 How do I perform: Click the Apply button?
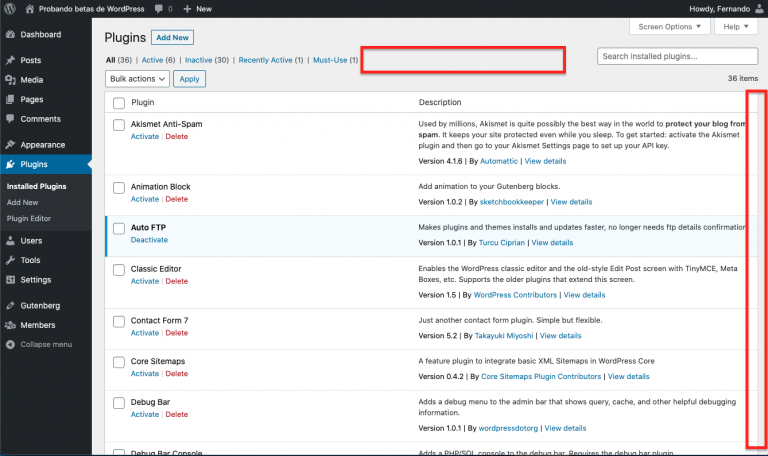pyautogui.click(x=190, y=79)
